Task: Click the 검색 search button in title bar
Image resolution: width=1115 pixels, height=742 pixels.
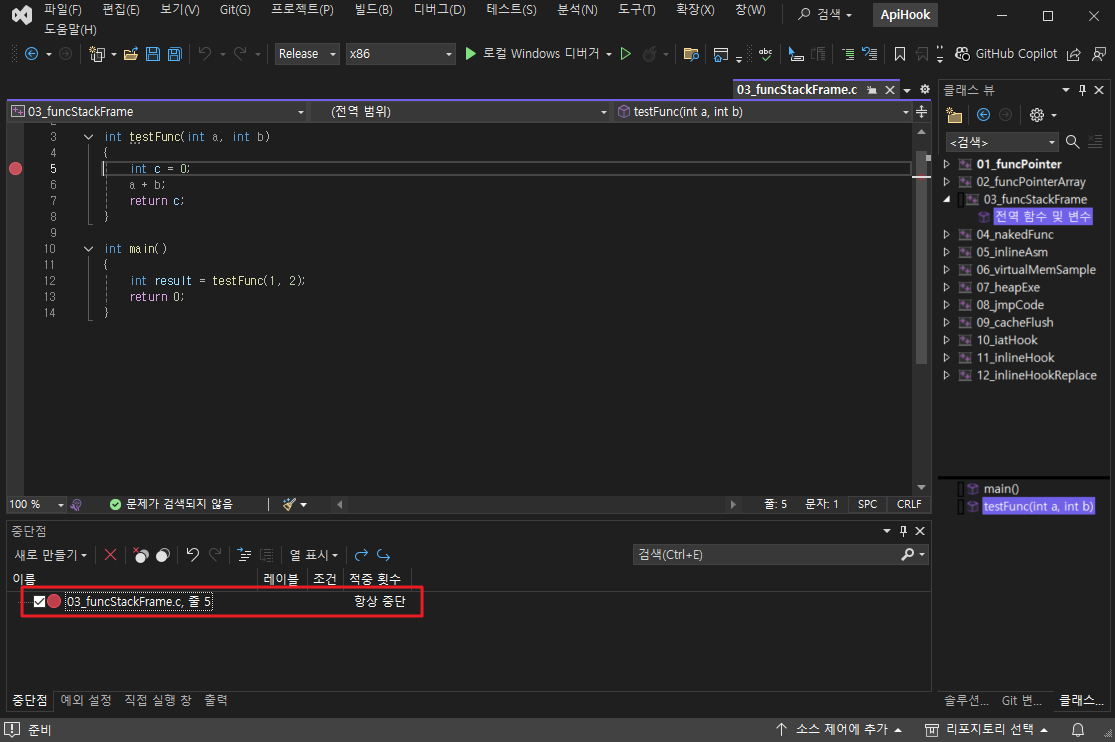Action: click(x=825, y=14)
